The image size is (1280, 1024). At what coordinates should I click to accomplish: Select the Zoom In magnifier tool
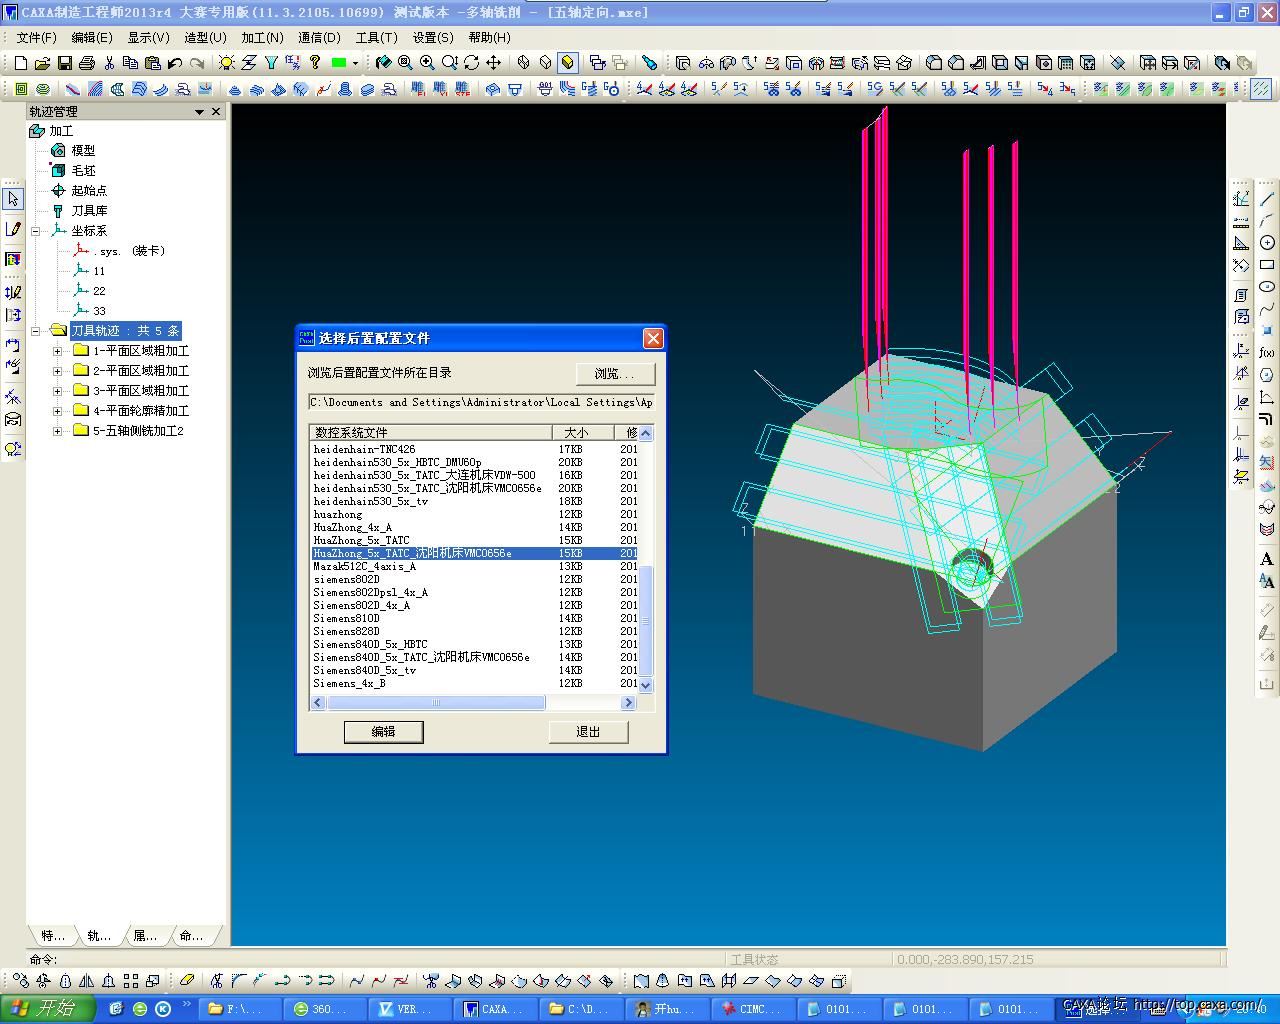[x=427, y=63]
